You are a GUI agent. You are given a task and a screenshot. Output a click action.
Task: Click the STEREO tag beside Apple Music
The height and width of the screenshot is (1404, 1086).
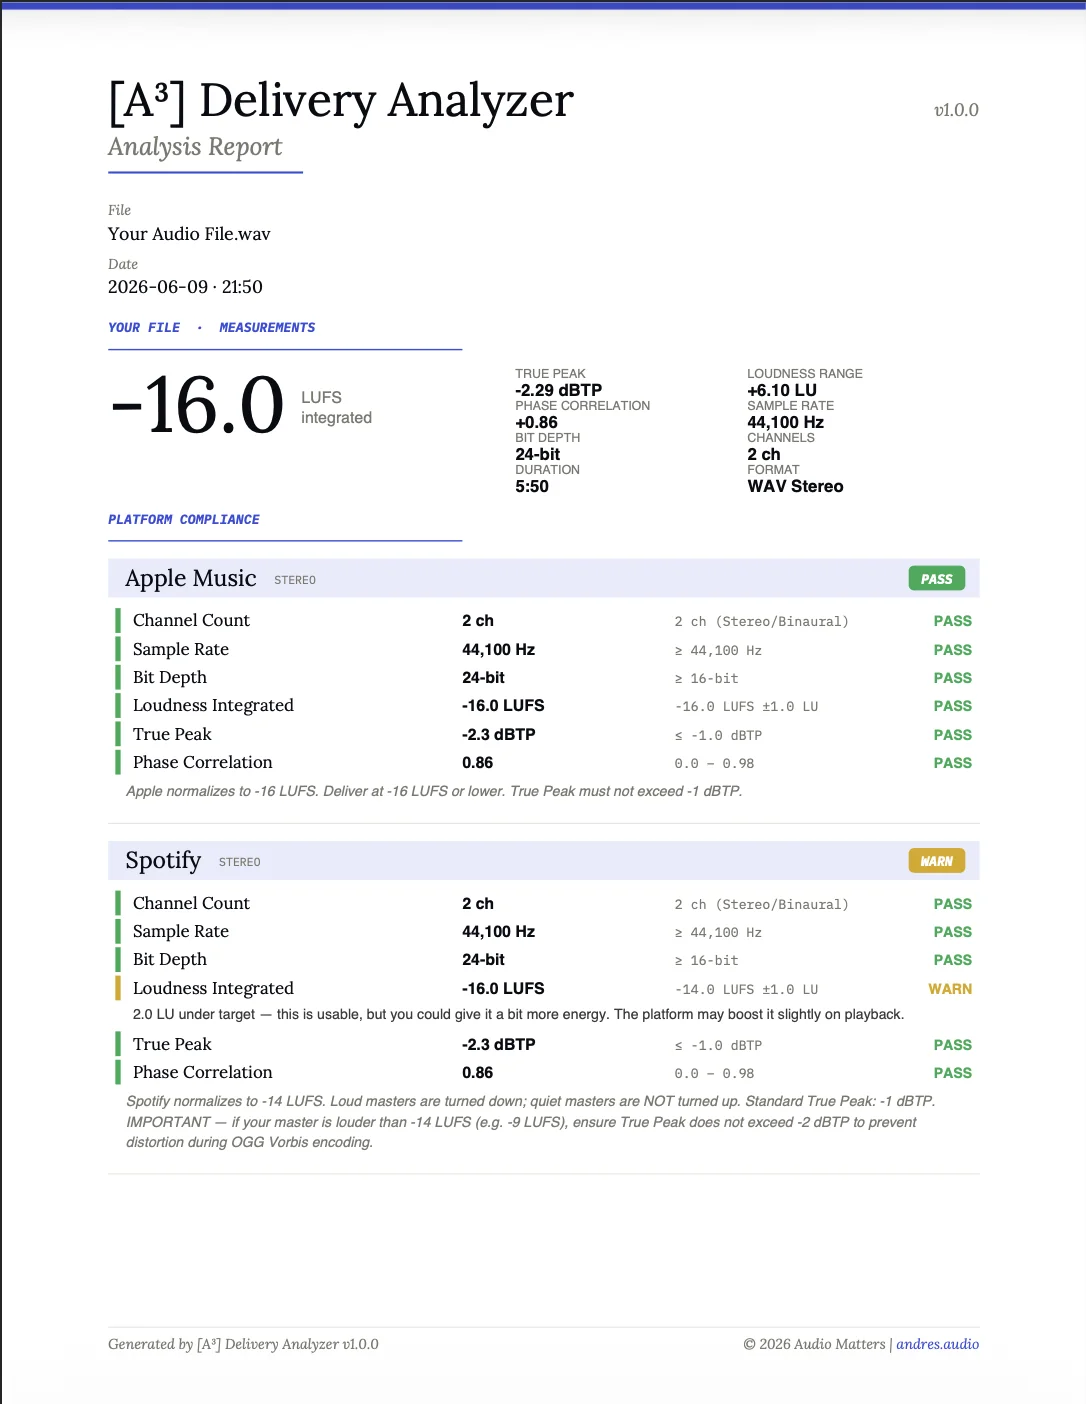295,580
